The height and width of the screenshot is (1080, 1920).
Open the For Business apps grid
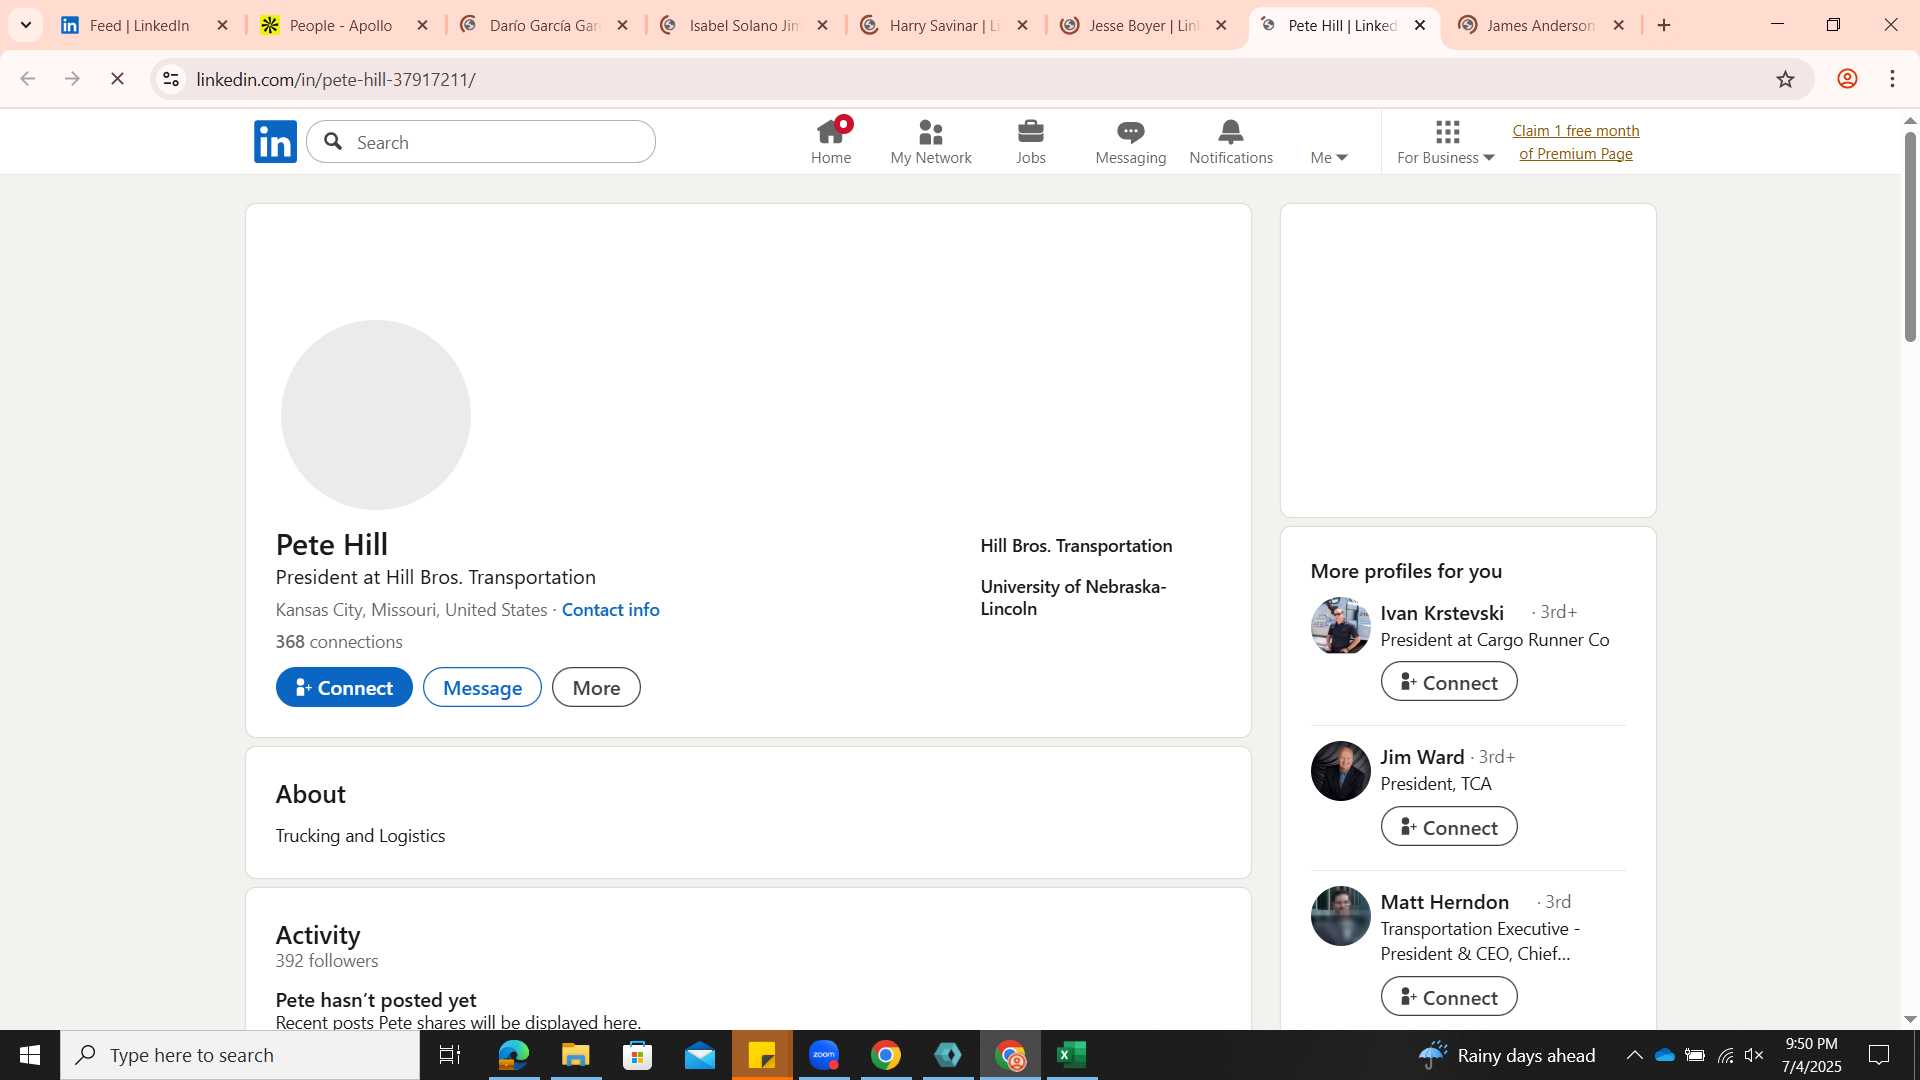pyautogui.click(x=1446, y=142)
